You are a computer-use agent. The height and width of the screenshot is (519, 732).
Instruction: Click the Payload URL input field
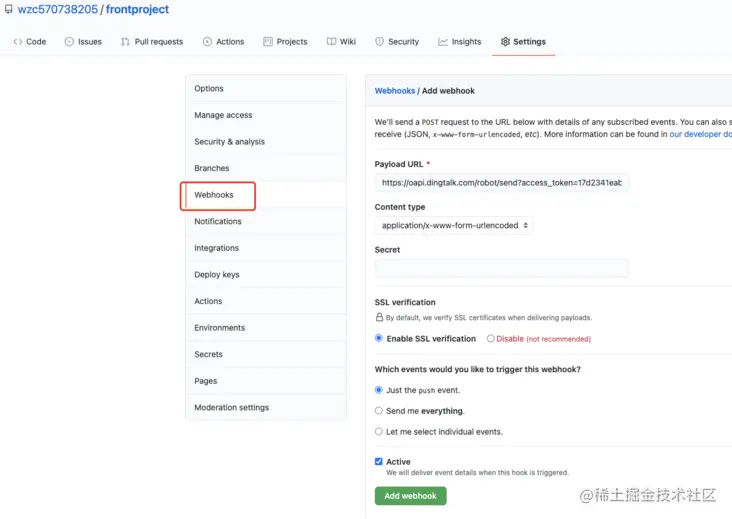pos(502,182)
